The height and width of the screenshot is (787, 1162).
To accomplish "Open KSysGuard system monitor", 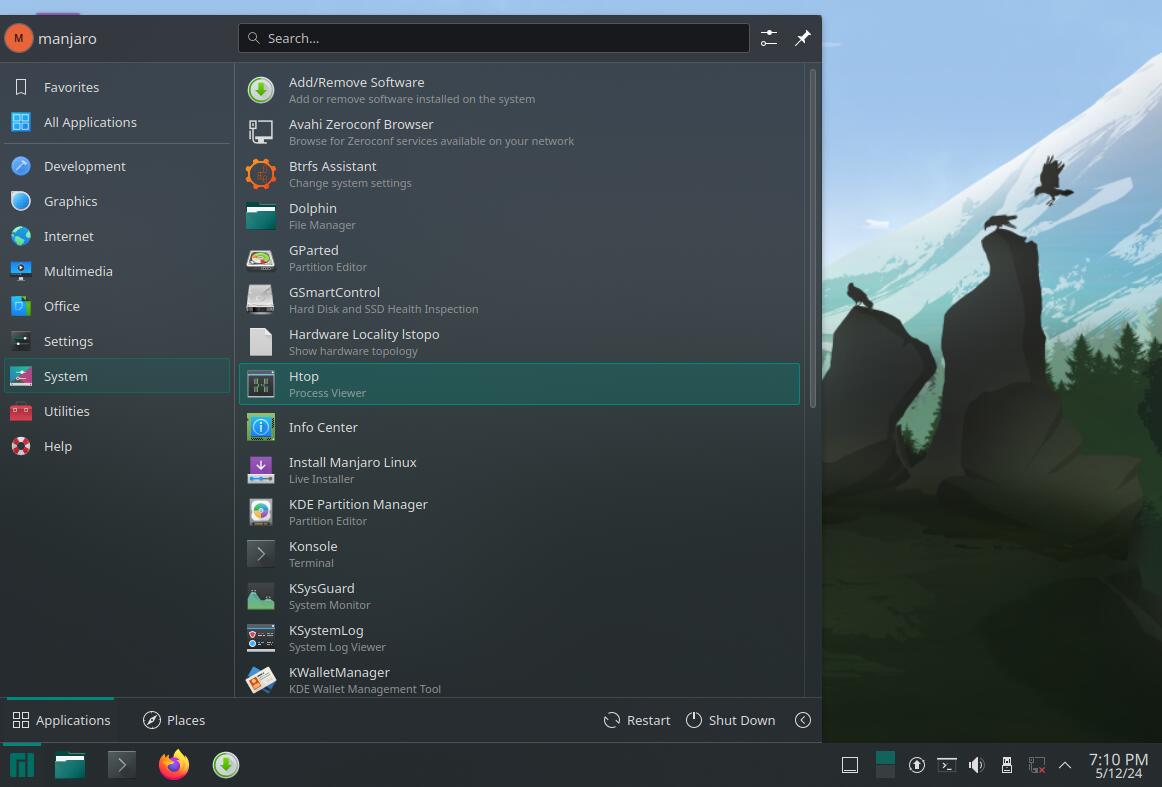I will point(519,596).
